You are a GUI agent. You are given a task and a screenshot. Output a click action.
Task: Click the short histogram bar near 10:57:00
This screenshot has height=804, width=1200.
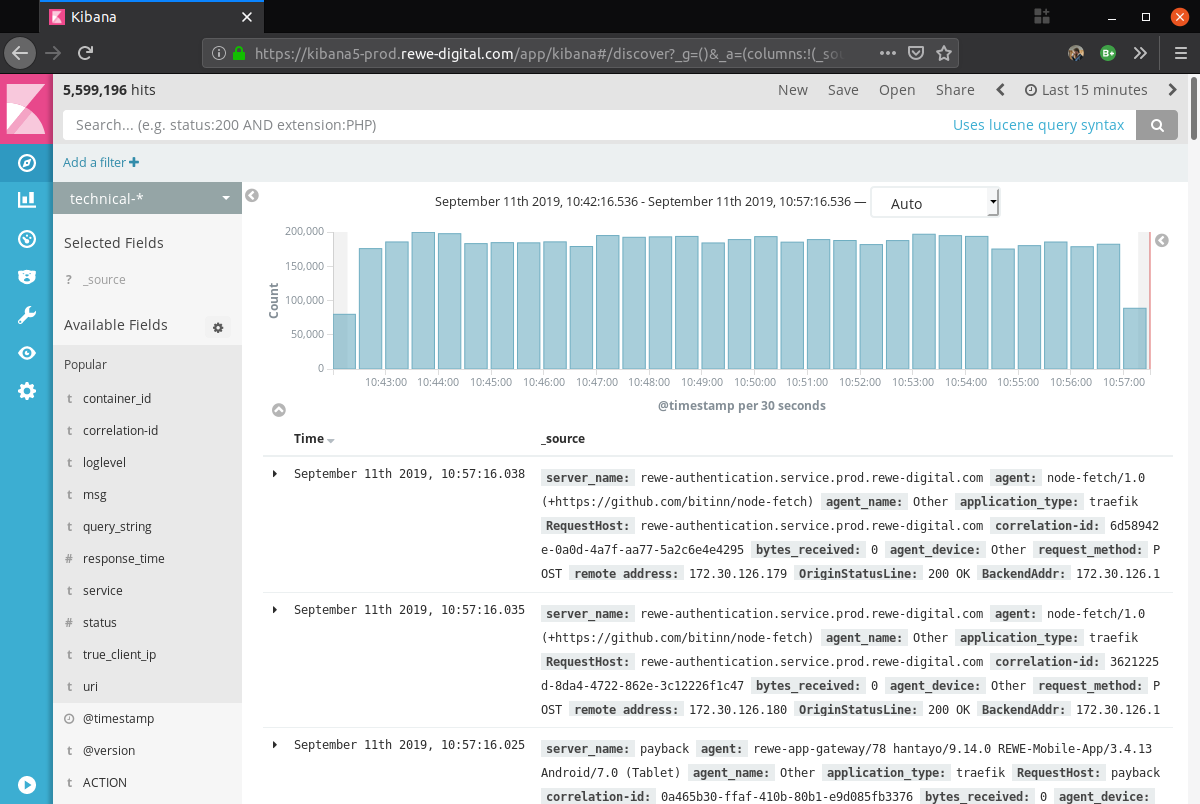[1135, 339]
